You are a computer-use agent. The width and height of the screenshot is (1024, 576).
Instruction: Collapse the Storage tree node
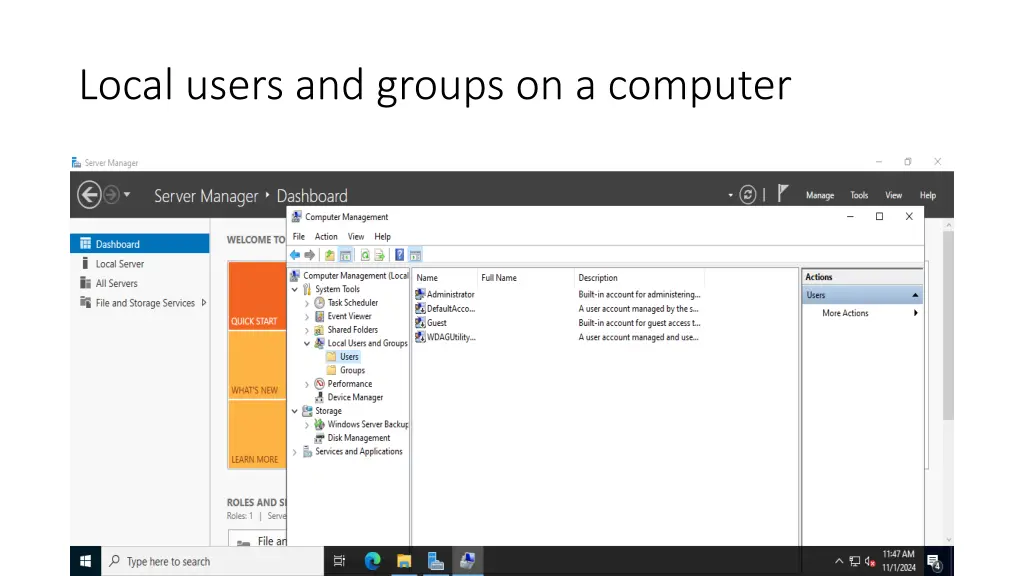tap(295, 411)
